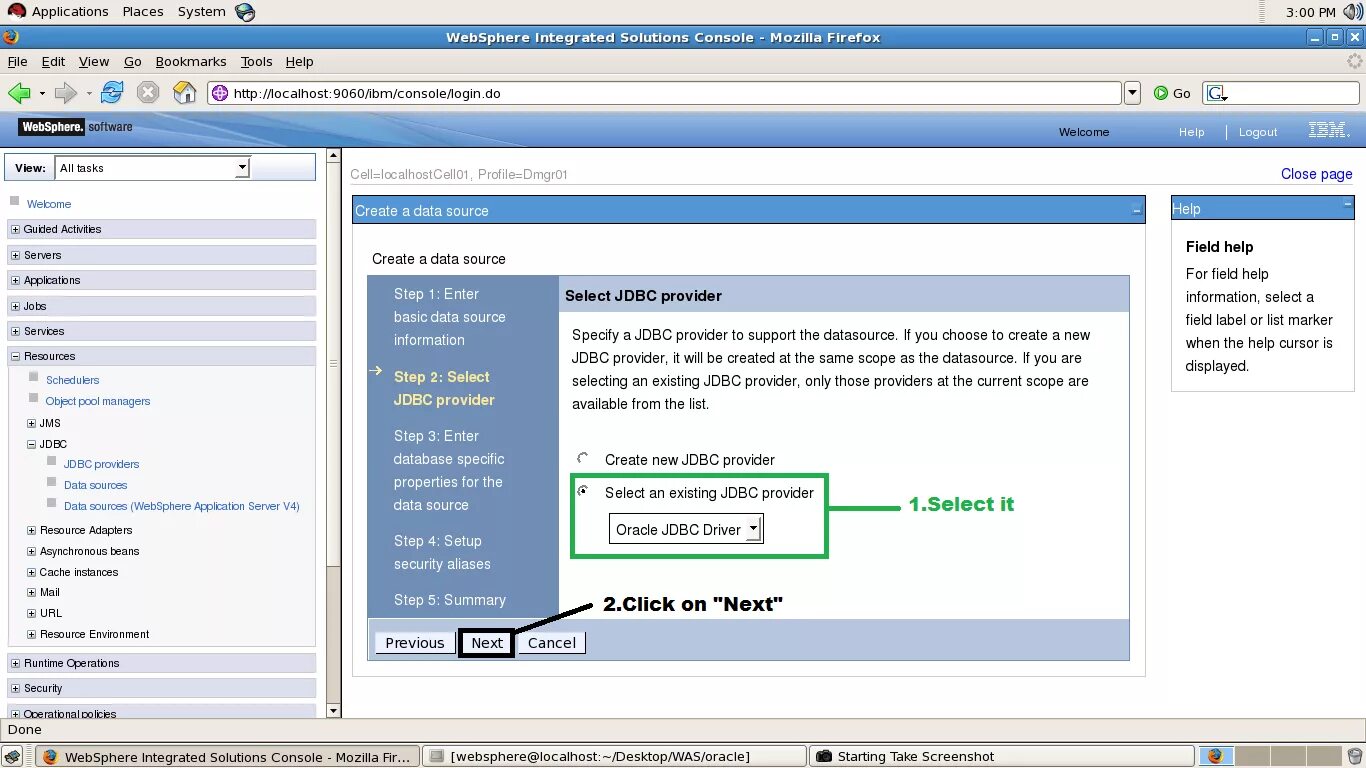Open the View menu in Firefox
Image resolution: width=1366 pixels, height=768 pixels.
94,61
